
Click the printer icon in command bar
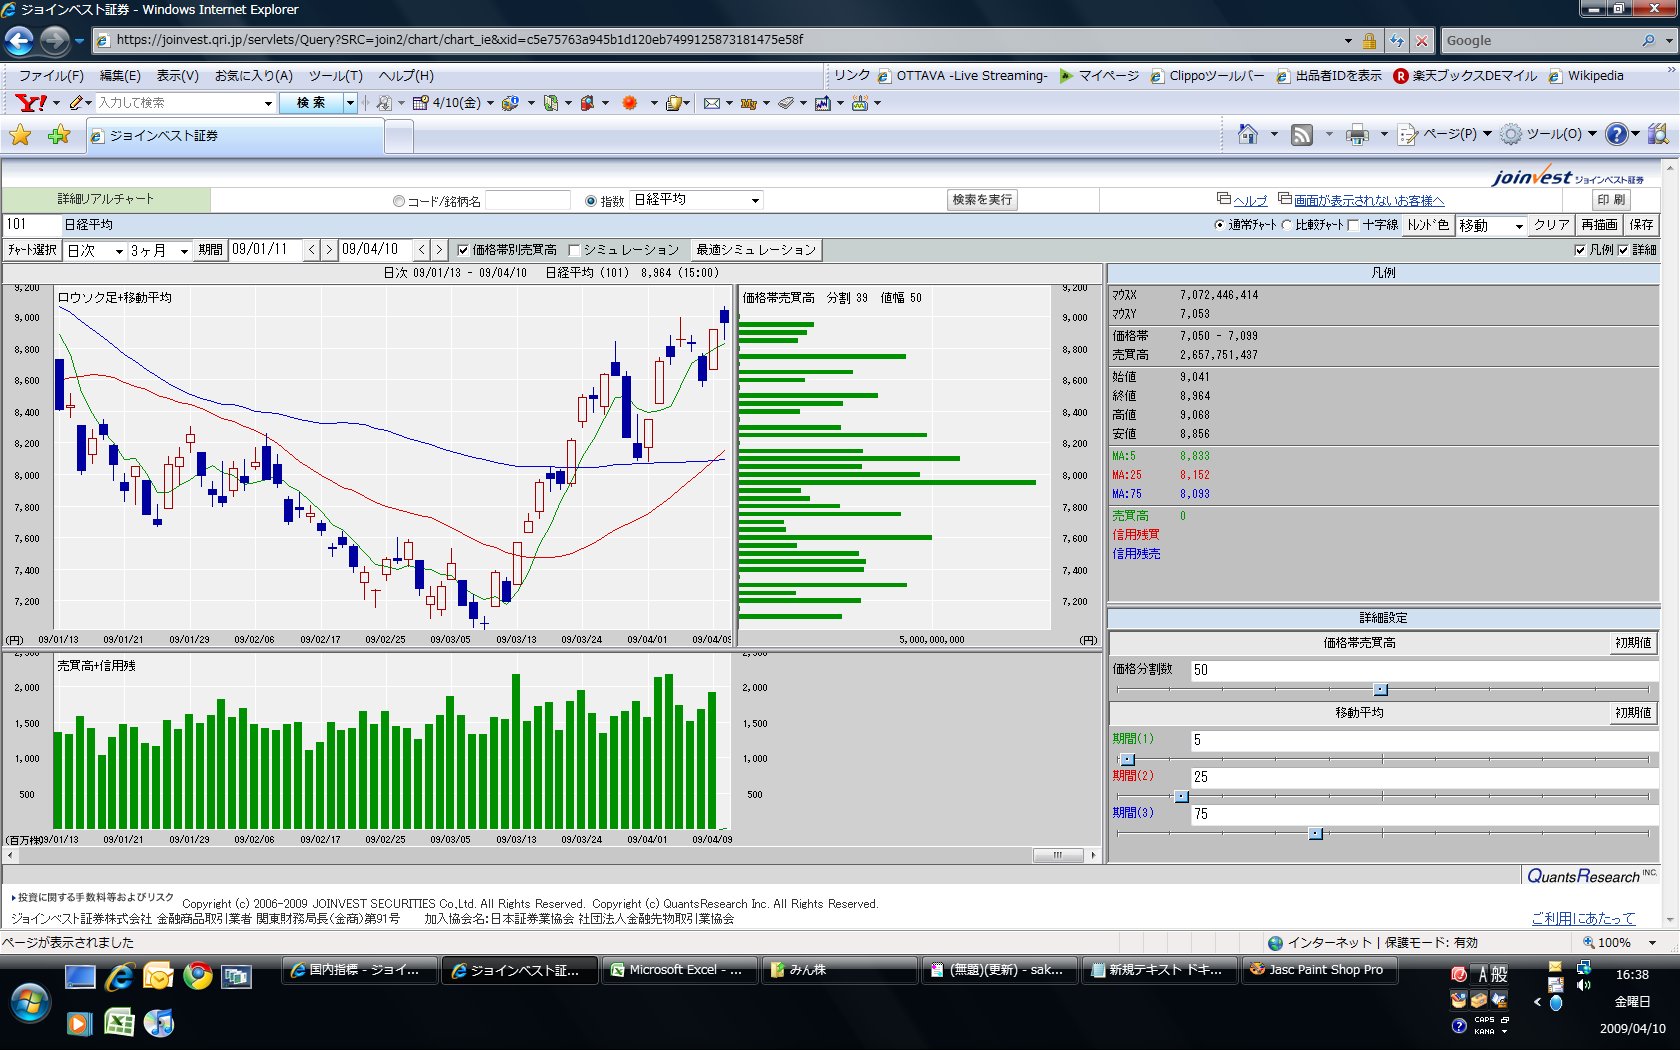point(1356,135)
